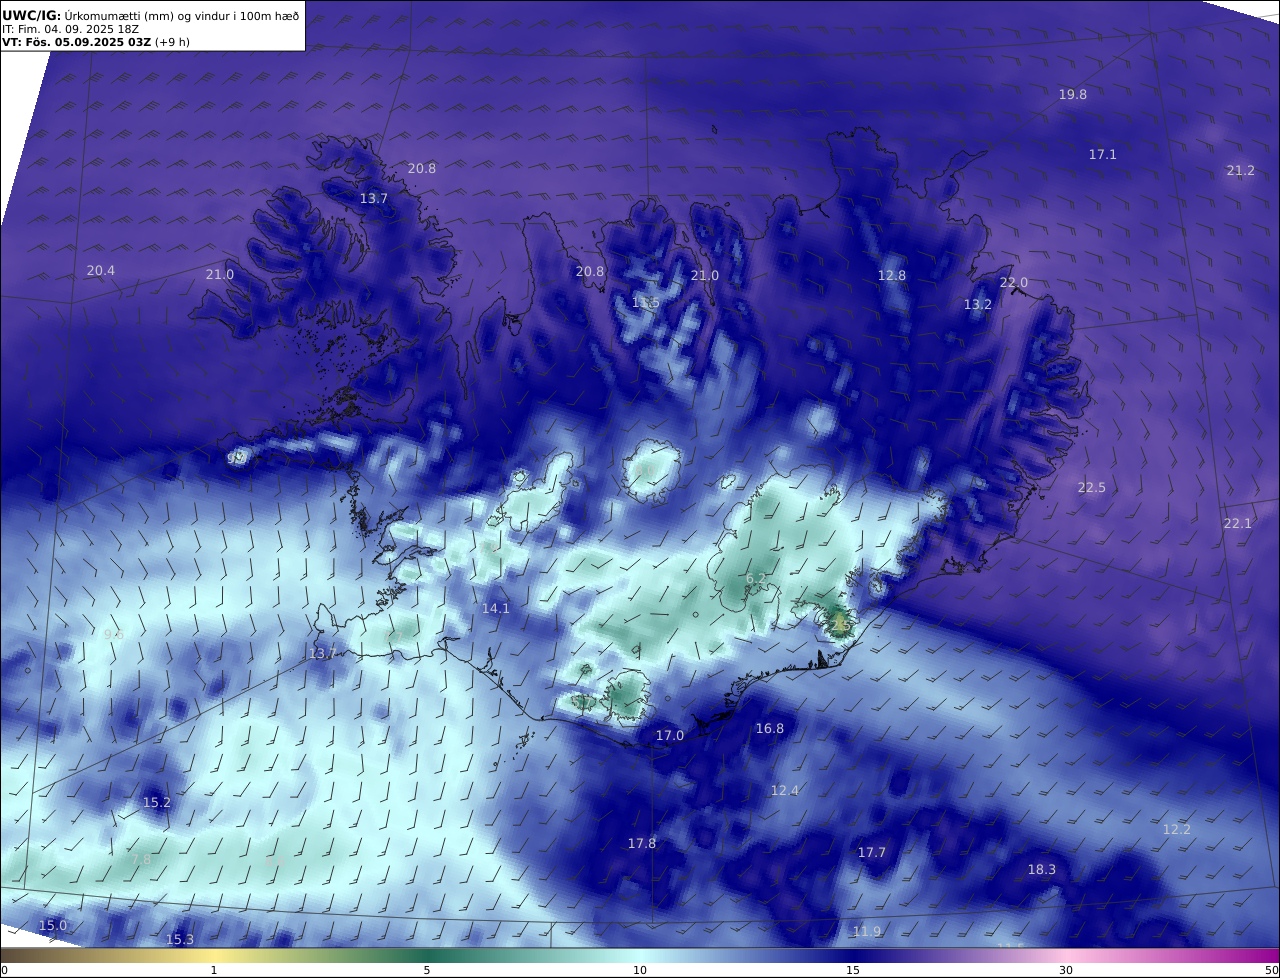Click the 15.3 value label
Viewport: 1280px width, 978px height.
coord(180,939)
